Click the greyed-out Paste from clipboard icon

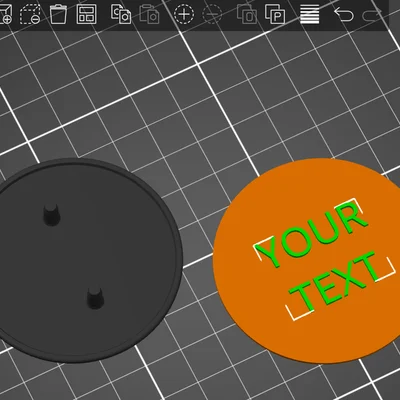149,14
